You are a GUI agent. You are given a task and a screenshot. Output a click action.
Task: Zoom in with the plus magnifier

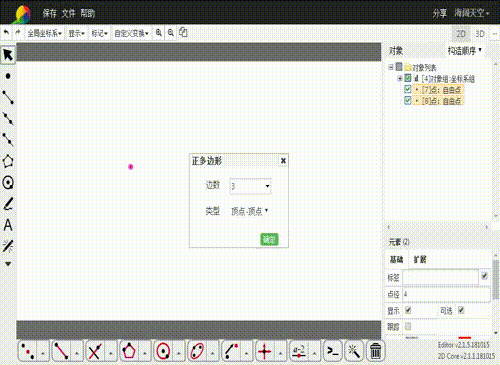(159, 33)
